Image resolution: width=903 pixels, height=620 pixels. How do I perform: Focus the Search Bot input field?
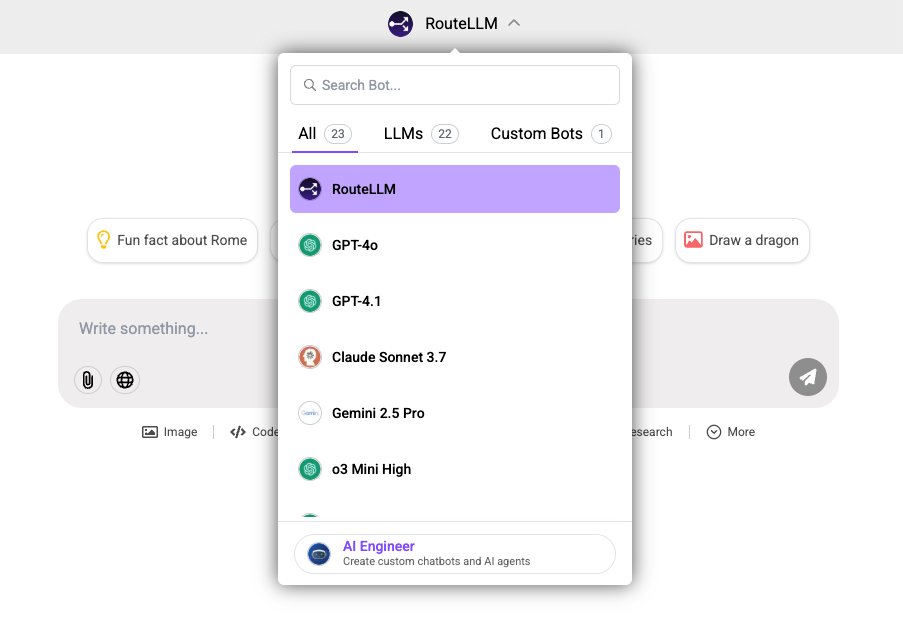(x=455, y=85)
